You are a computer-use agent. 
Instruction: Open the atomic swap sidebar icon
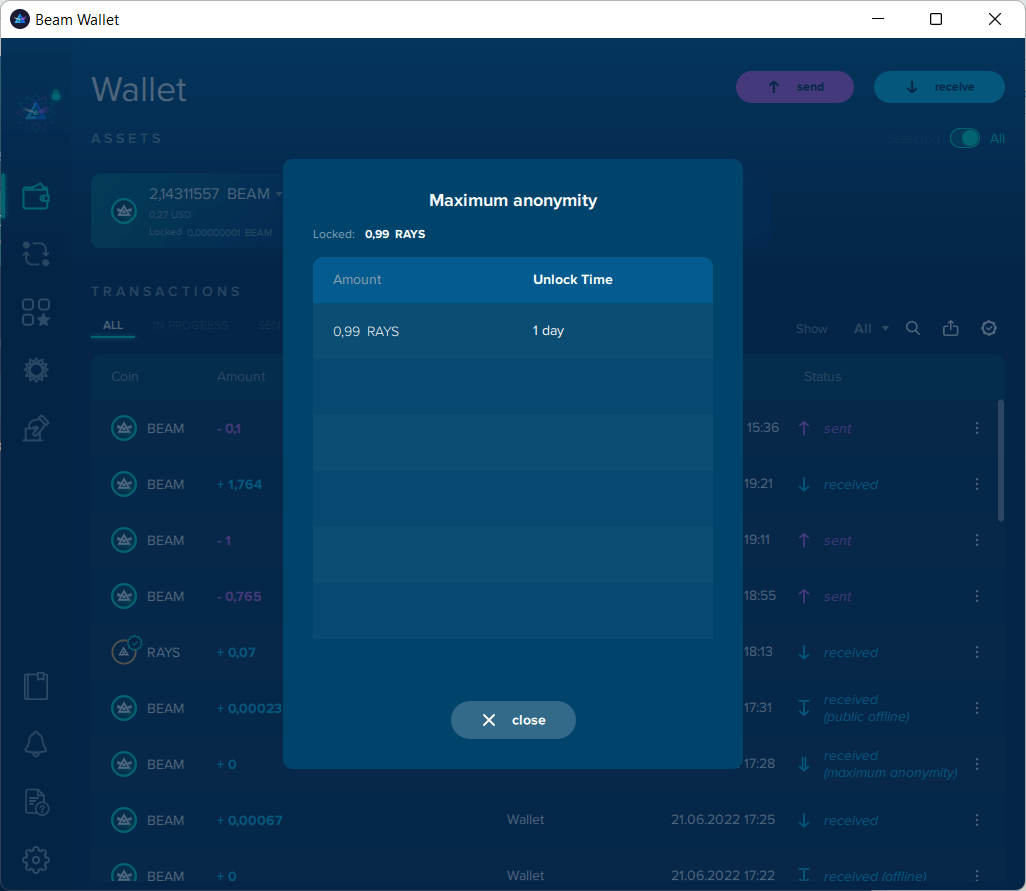click(x=36, y=254)
